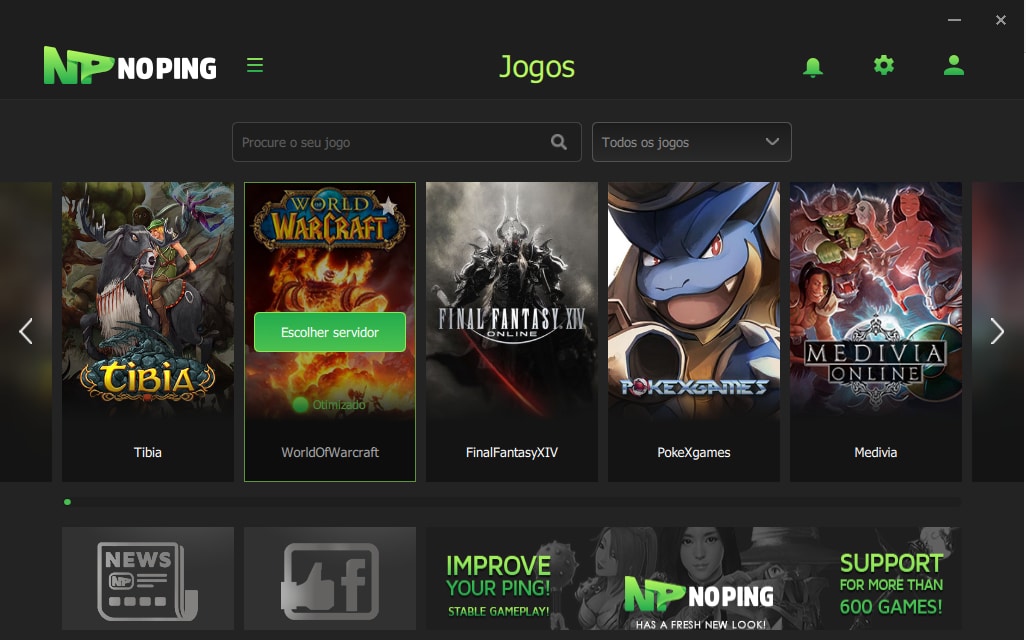Select the PokeXgames game card
Image resolution: width=1026 pixels, height=640 pixels.
(694, 330)
